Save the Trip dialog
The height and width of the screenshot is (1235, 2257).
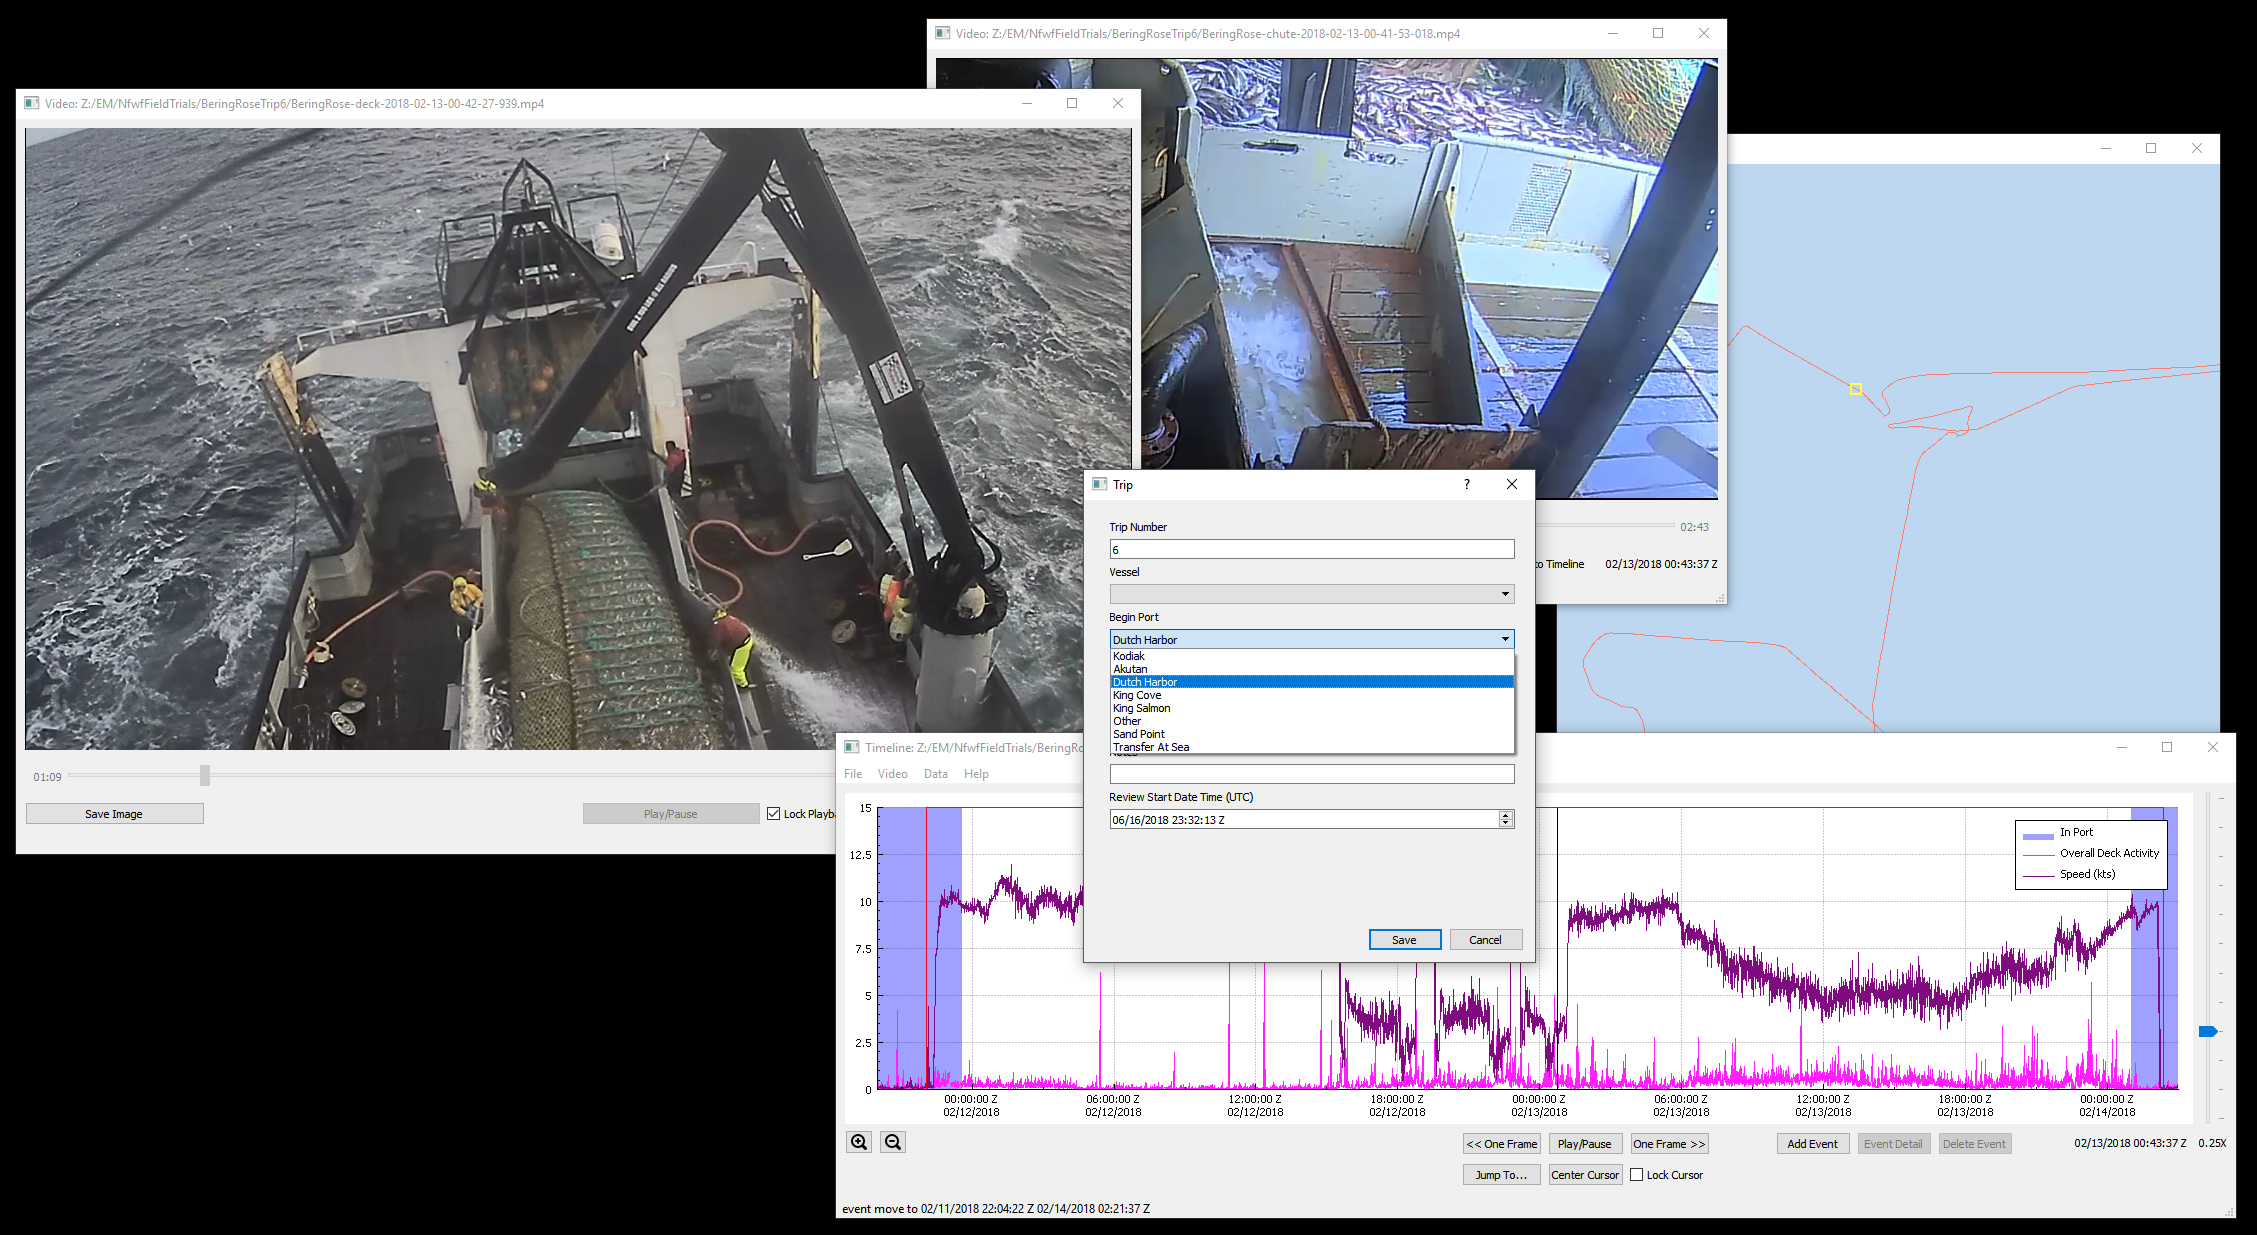[1404, 940]
